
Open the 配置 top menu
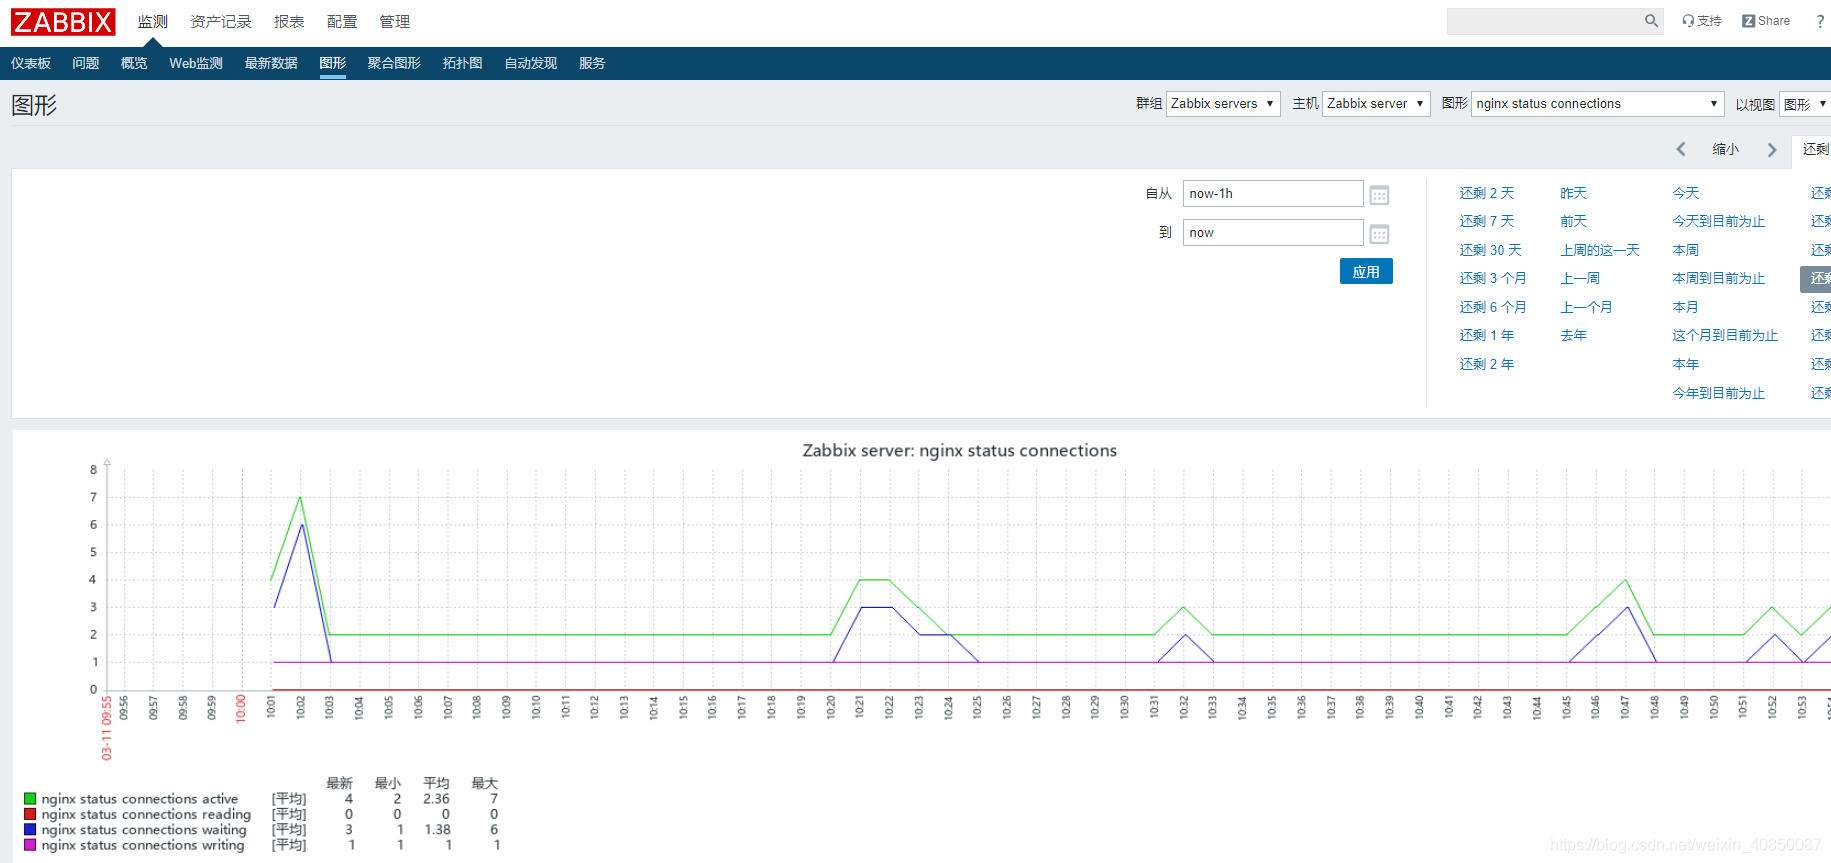(342, 21)
